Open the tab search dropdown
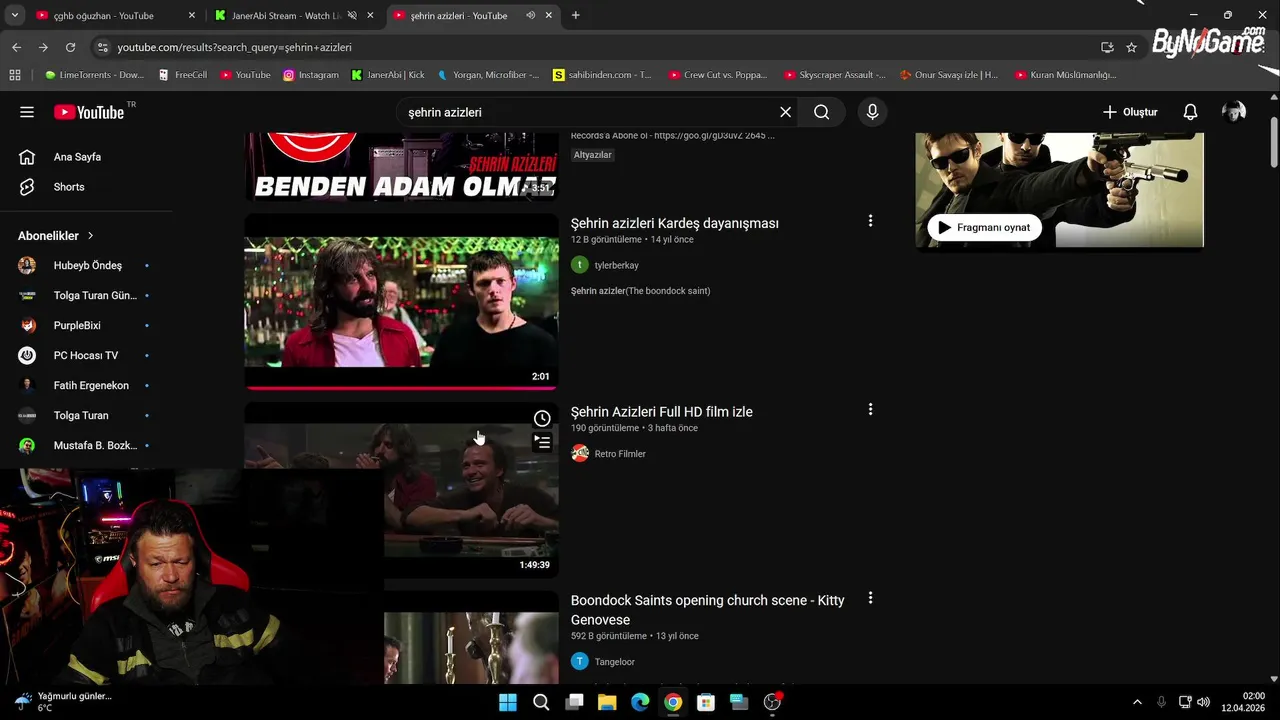The width and height of the screenshot is (1280, 720). (x=14, y=15)
